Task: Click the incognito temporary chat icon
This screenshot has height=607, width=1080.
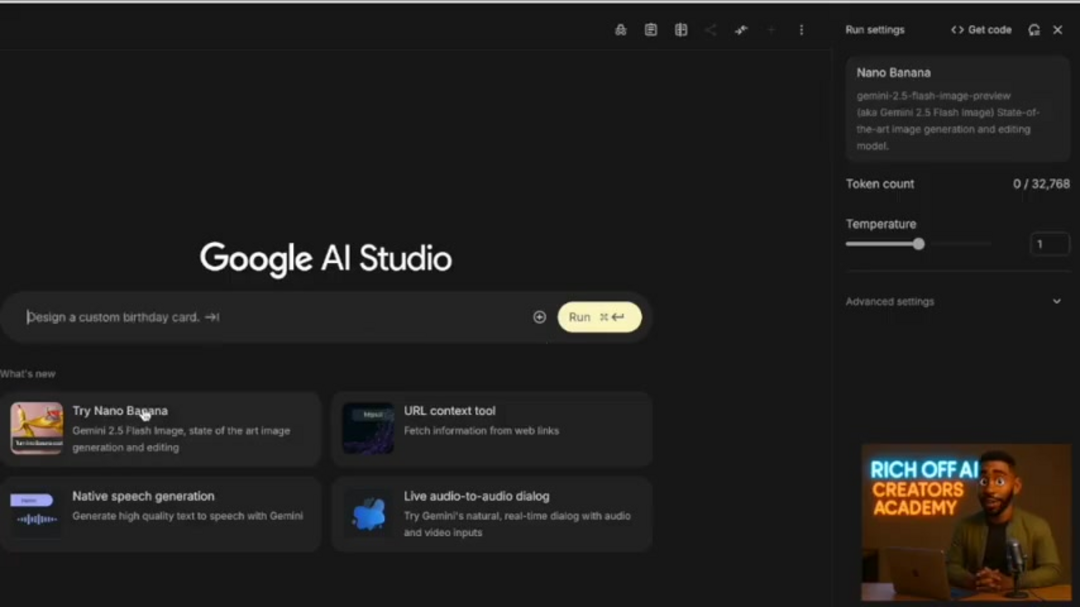Action: [621, 30]
